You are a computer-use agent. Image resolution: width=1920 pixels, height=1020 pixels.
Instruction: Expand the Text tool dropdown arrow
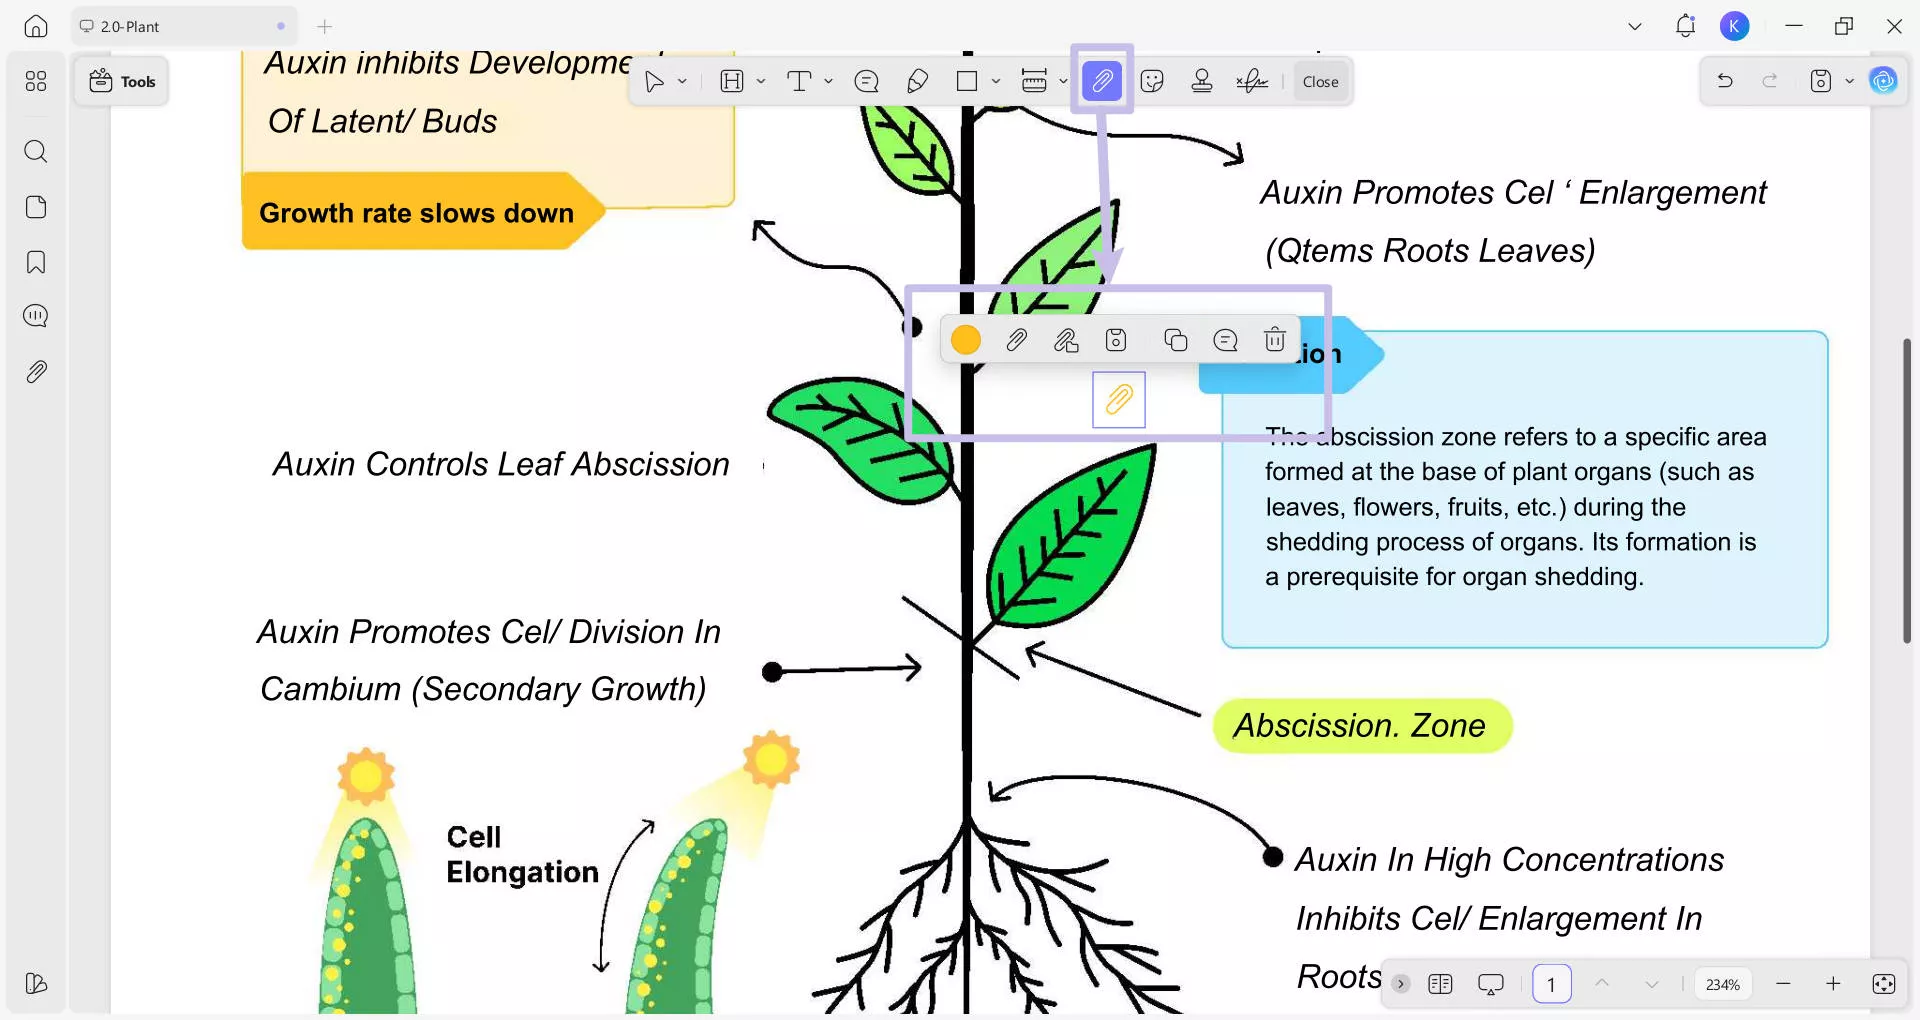tap(829, 82)
